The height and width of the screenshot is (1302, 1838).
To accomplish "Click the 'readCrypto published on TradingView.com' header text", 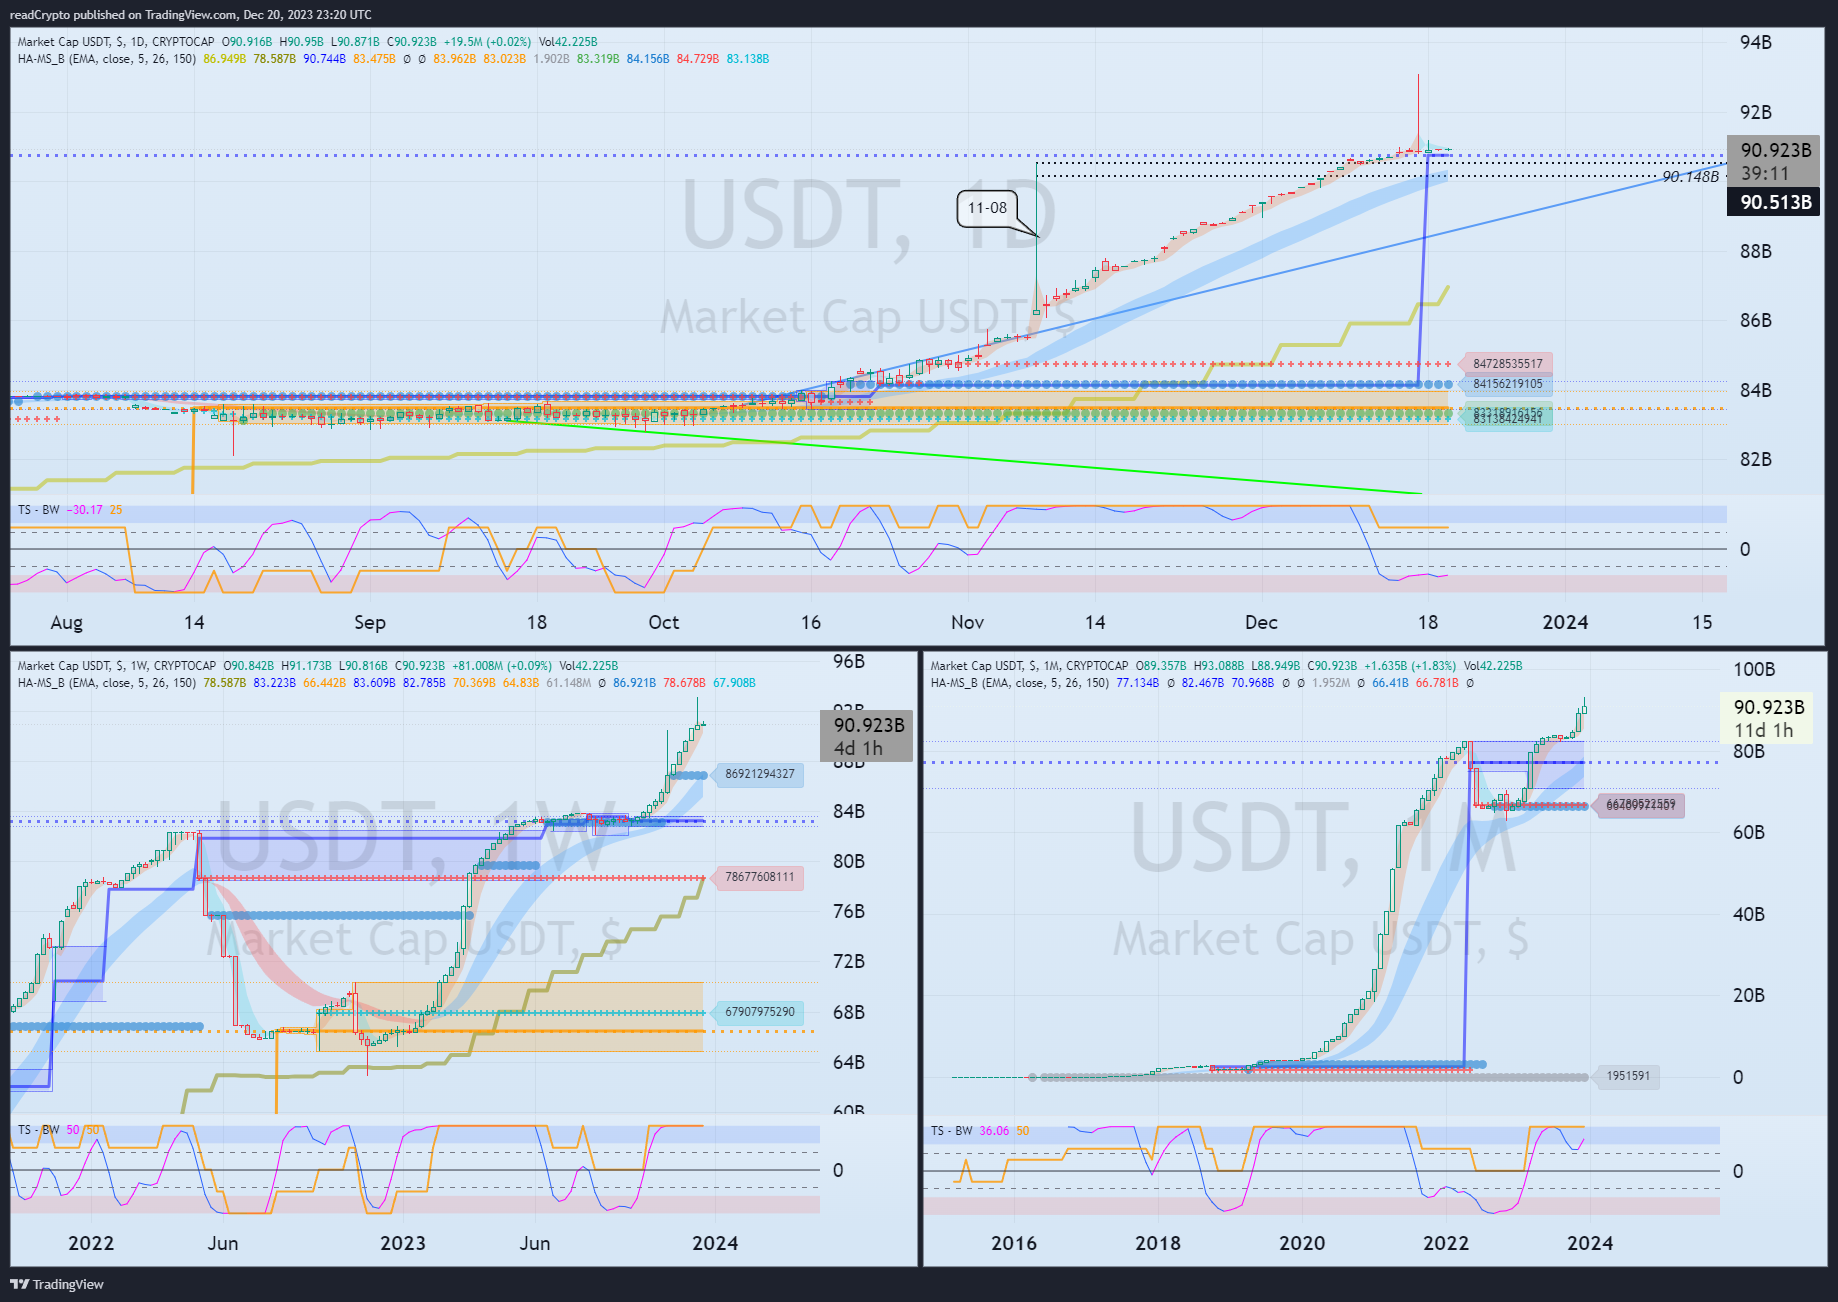I will pos(122,14).
